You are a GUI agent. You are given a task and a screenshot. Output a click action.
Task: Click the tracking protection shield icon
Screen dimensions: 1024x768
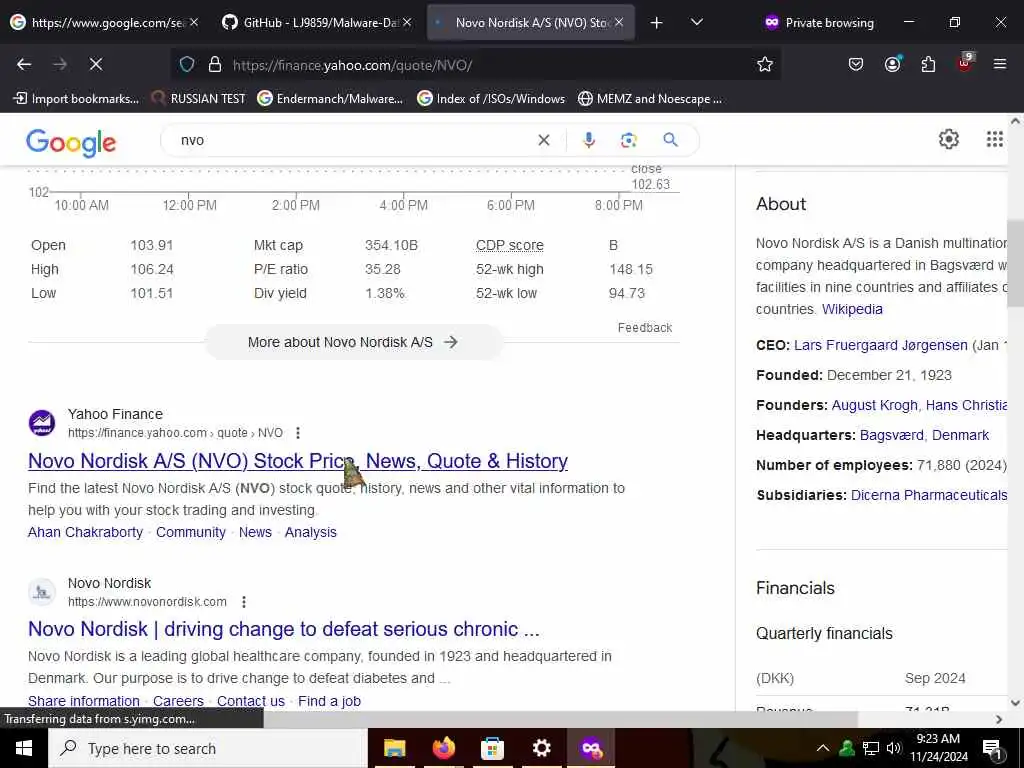click(x=187, y=64)
